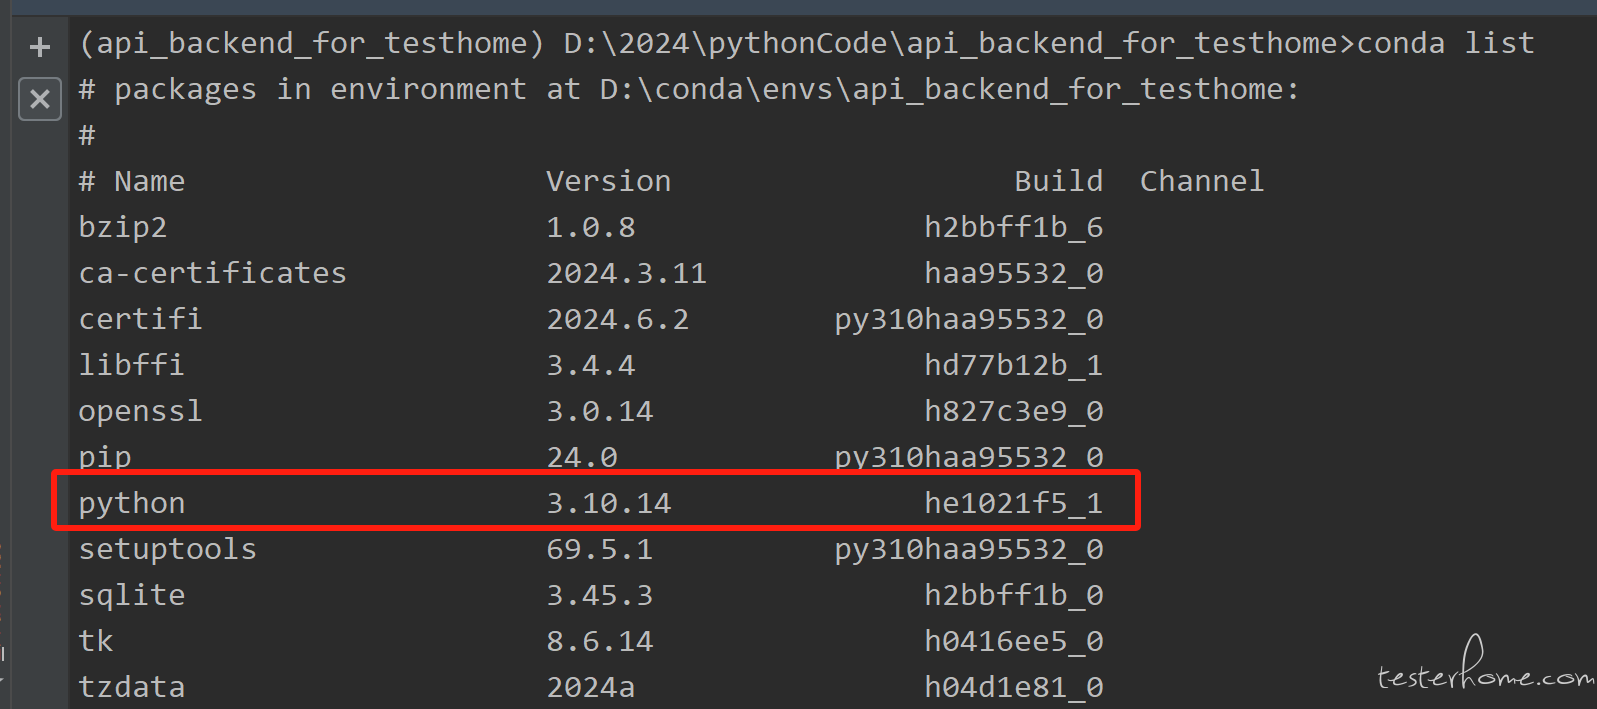Click the 'Channel' column header
Viewport: 1597px width, 709px height.
click(x=1202, y=181)
